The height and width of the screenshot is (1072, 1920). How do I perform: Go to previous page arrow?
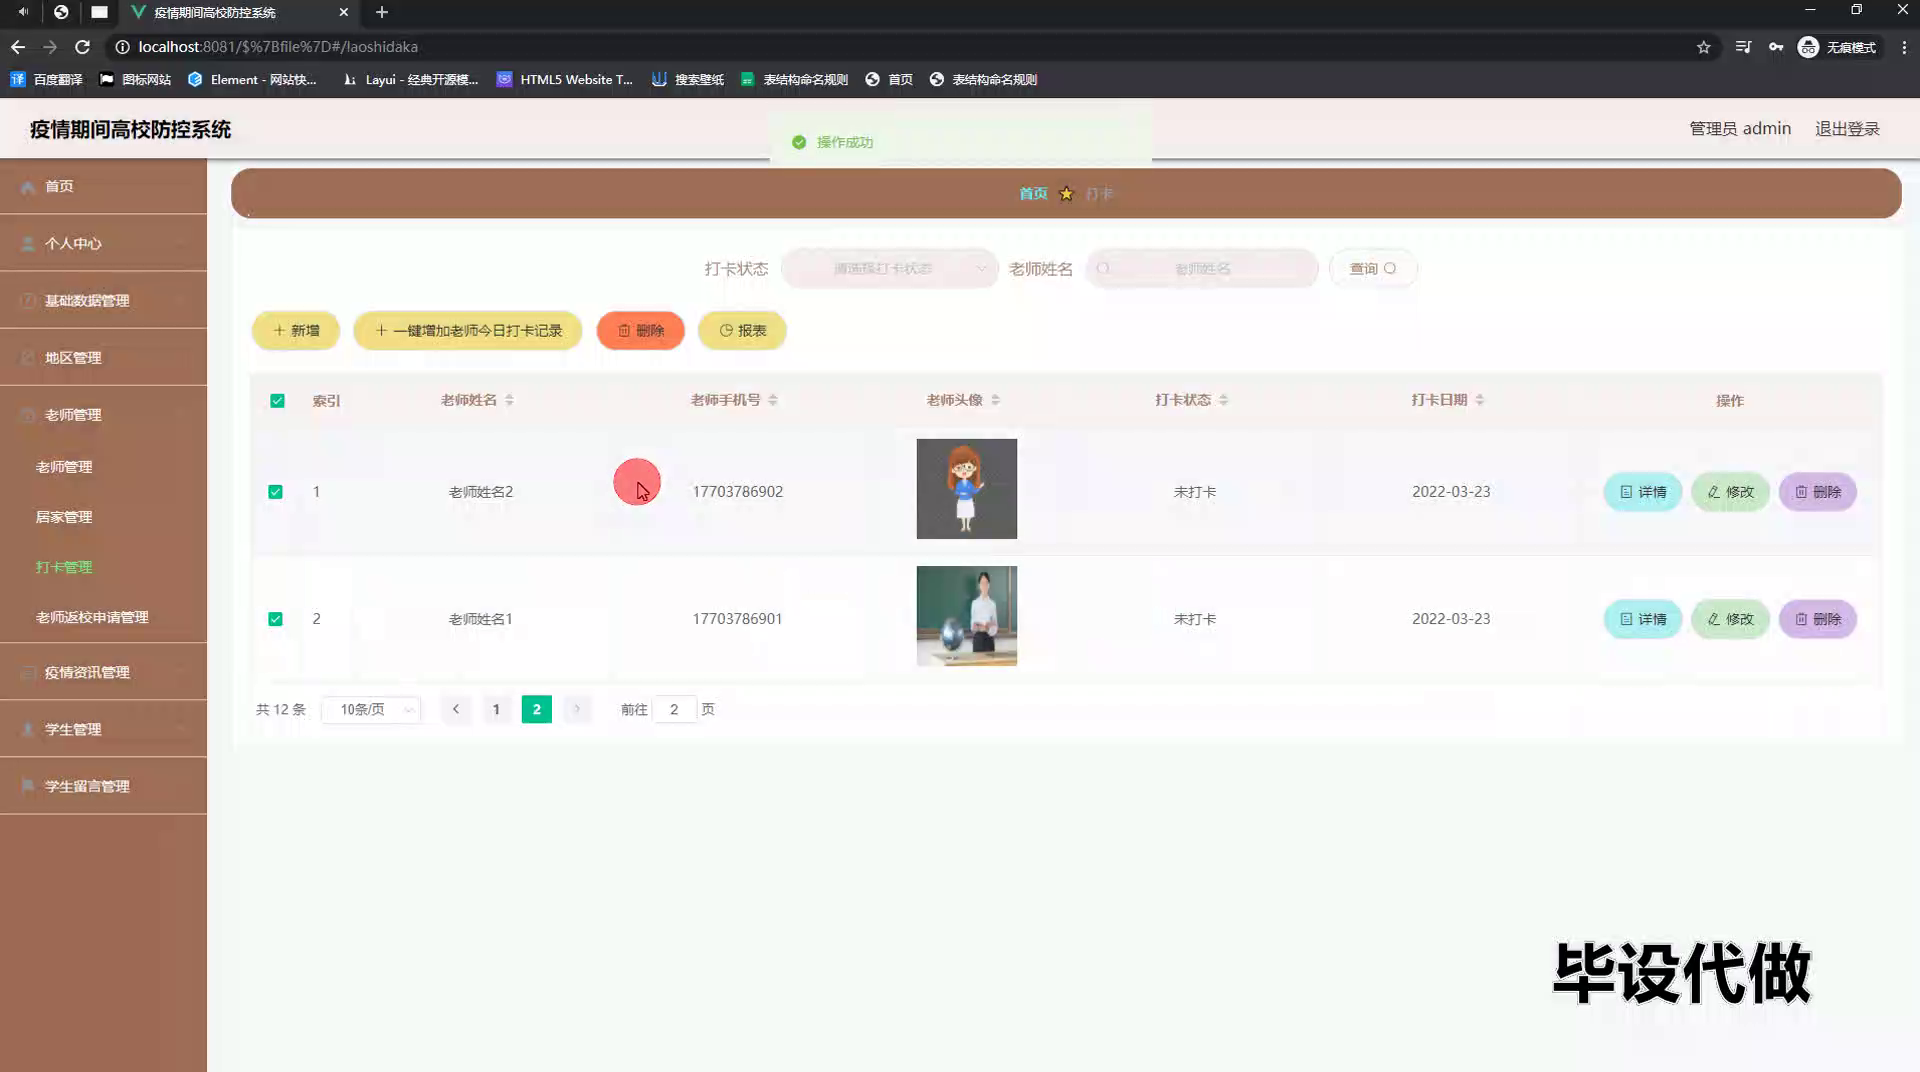click(456, 709)
